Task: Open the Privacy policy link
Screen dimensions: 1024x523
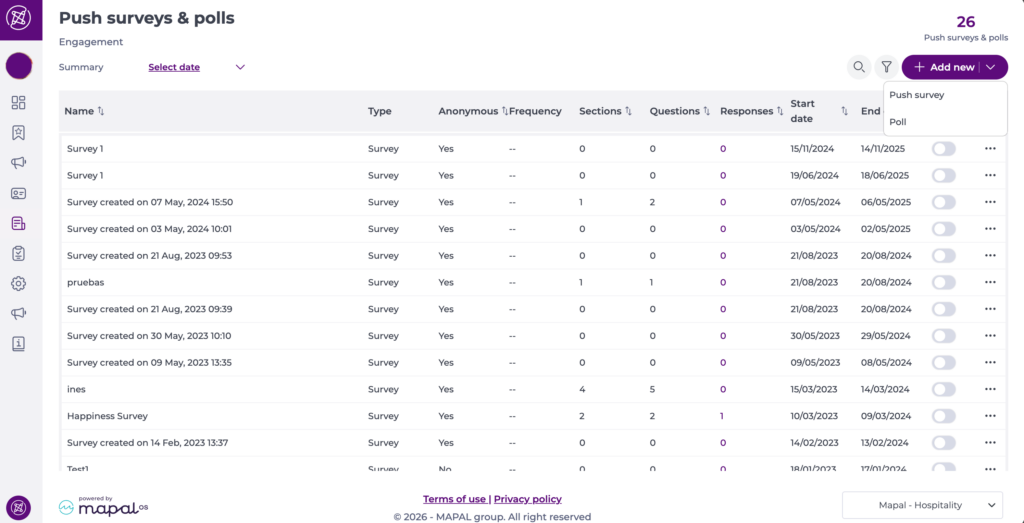Action: tap(527, 499)
